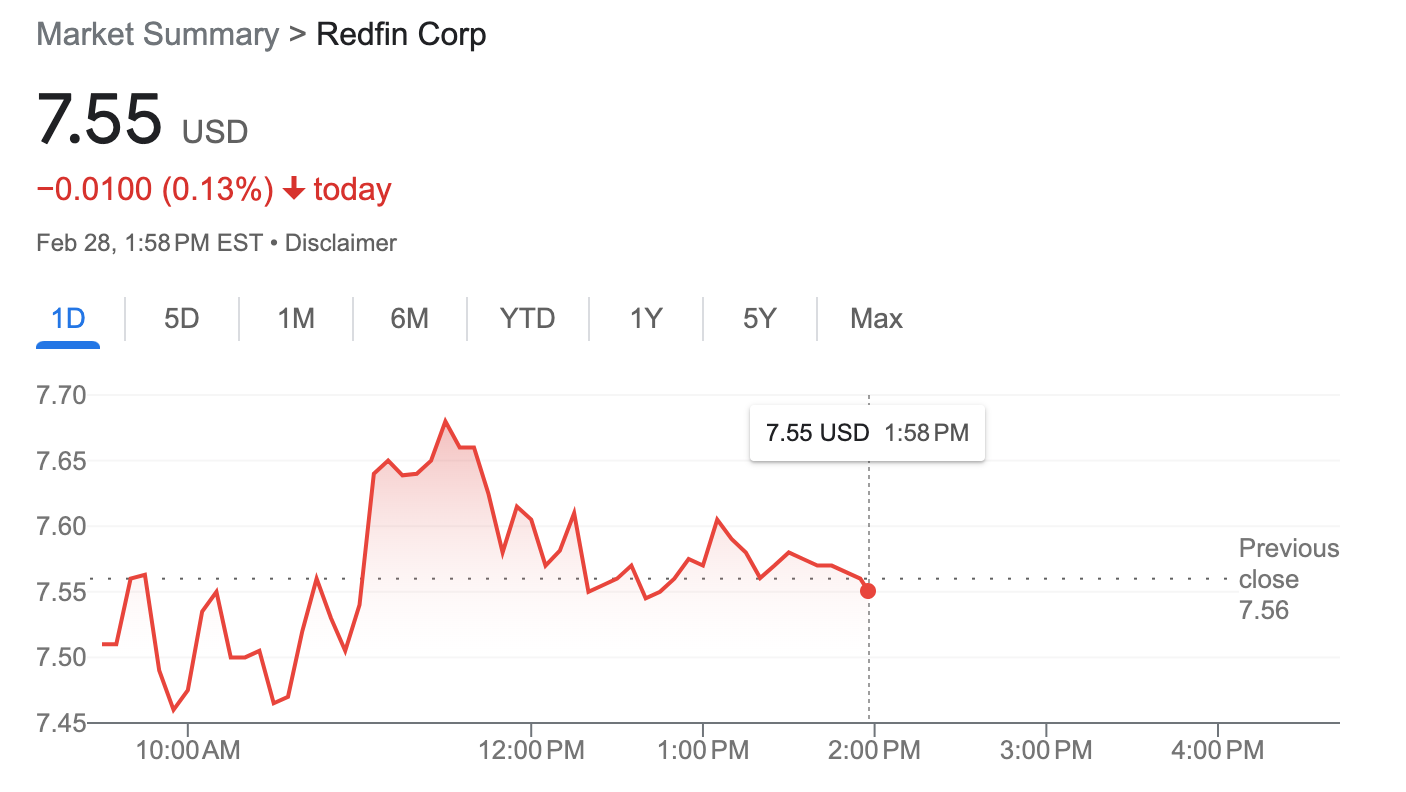The width and height of the screenshot is (1406, 792).
Task: Click the 4:00 PM axis label
Action: tap(1217, 750)
